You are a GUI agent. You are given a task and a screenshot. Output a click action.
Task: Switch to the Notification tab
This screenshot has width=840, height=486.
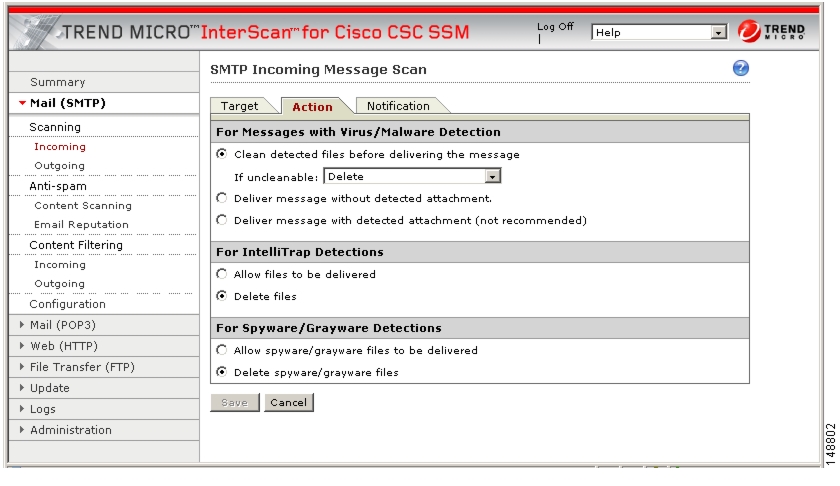(398, 106)
